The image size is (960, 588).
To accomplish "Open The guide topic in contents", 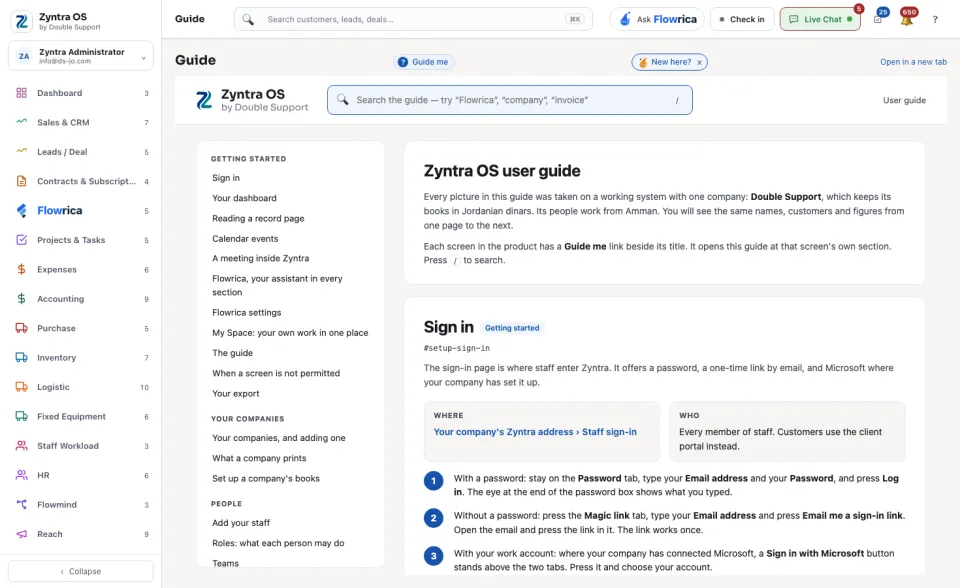I will pos(232,353).
